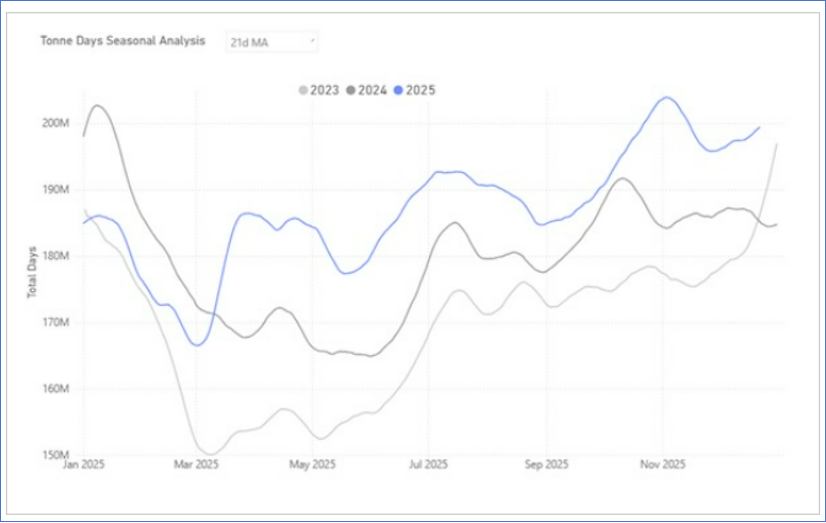Toggle the 2023 series legend label
Image resolution: width=826 pixels, height=523 pixels.
[x=324, y=90]
